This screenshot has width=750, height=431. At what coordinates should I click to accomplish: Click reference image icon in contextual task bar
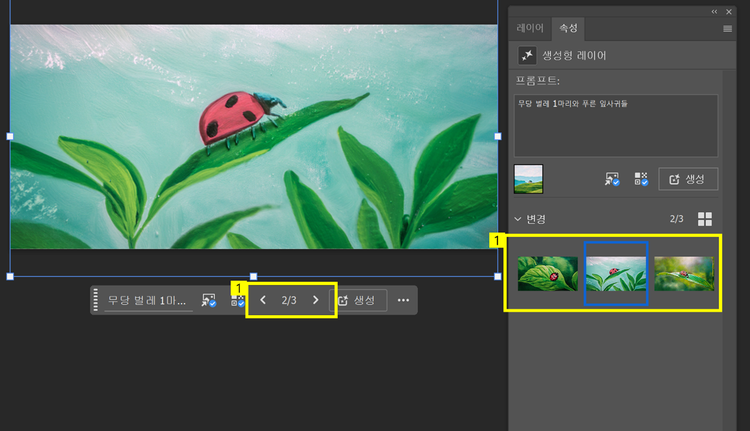pyautogui.click(x=209, y=300)
